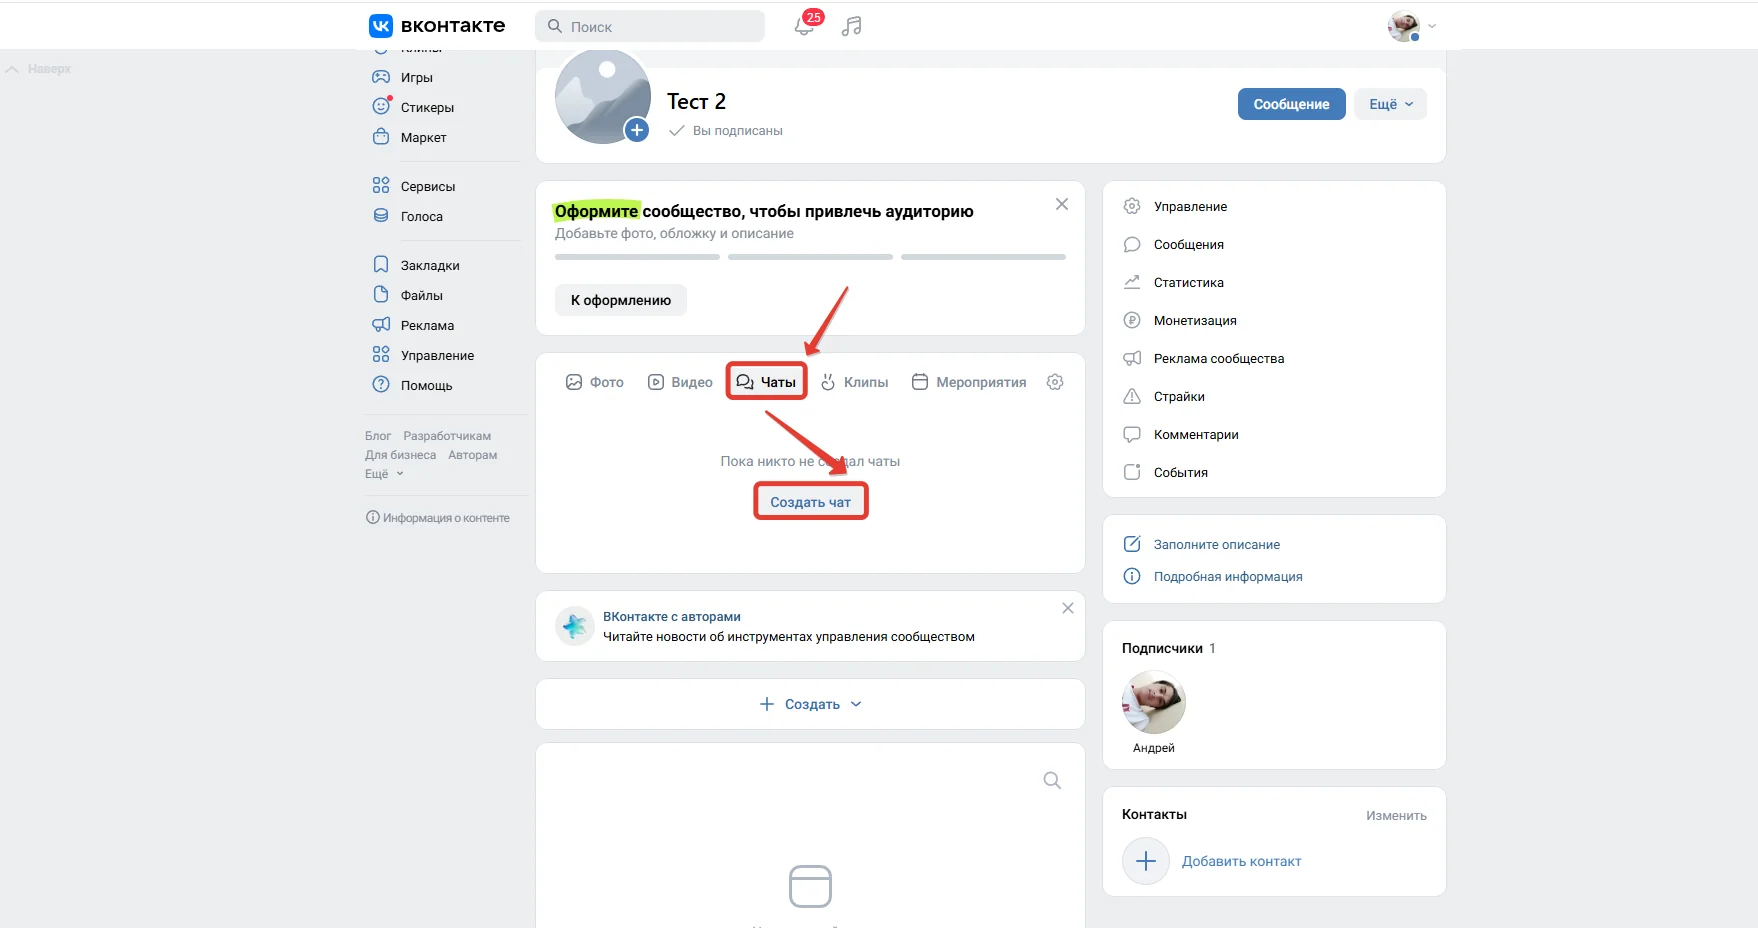Screen dimensions: 1758x928
Task: Click the plus icon for adding contact
Action: click(x=1146, y=861)
